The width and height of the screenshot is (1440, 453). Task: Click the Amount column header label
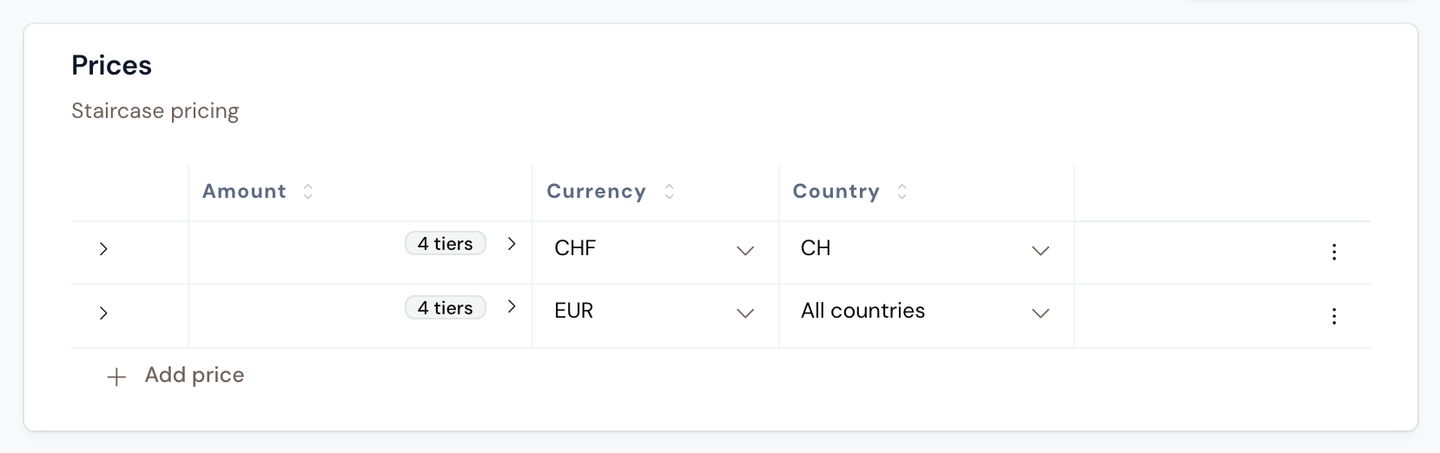[244, 191]
